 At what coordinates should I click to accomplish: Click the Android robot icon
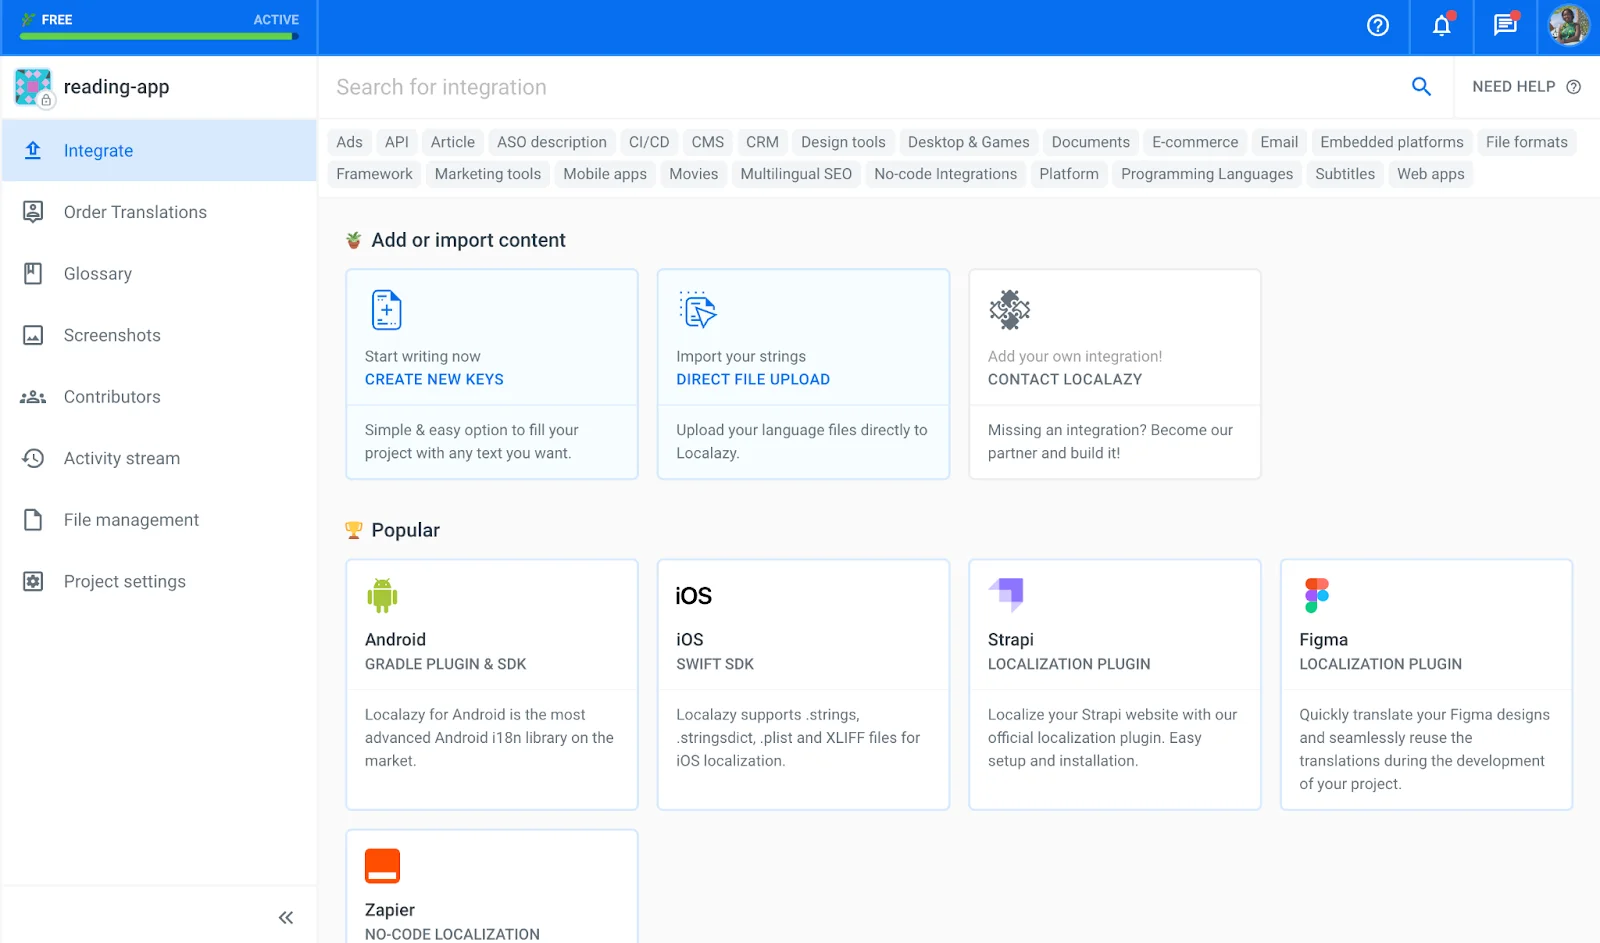[x=382, y=596]
